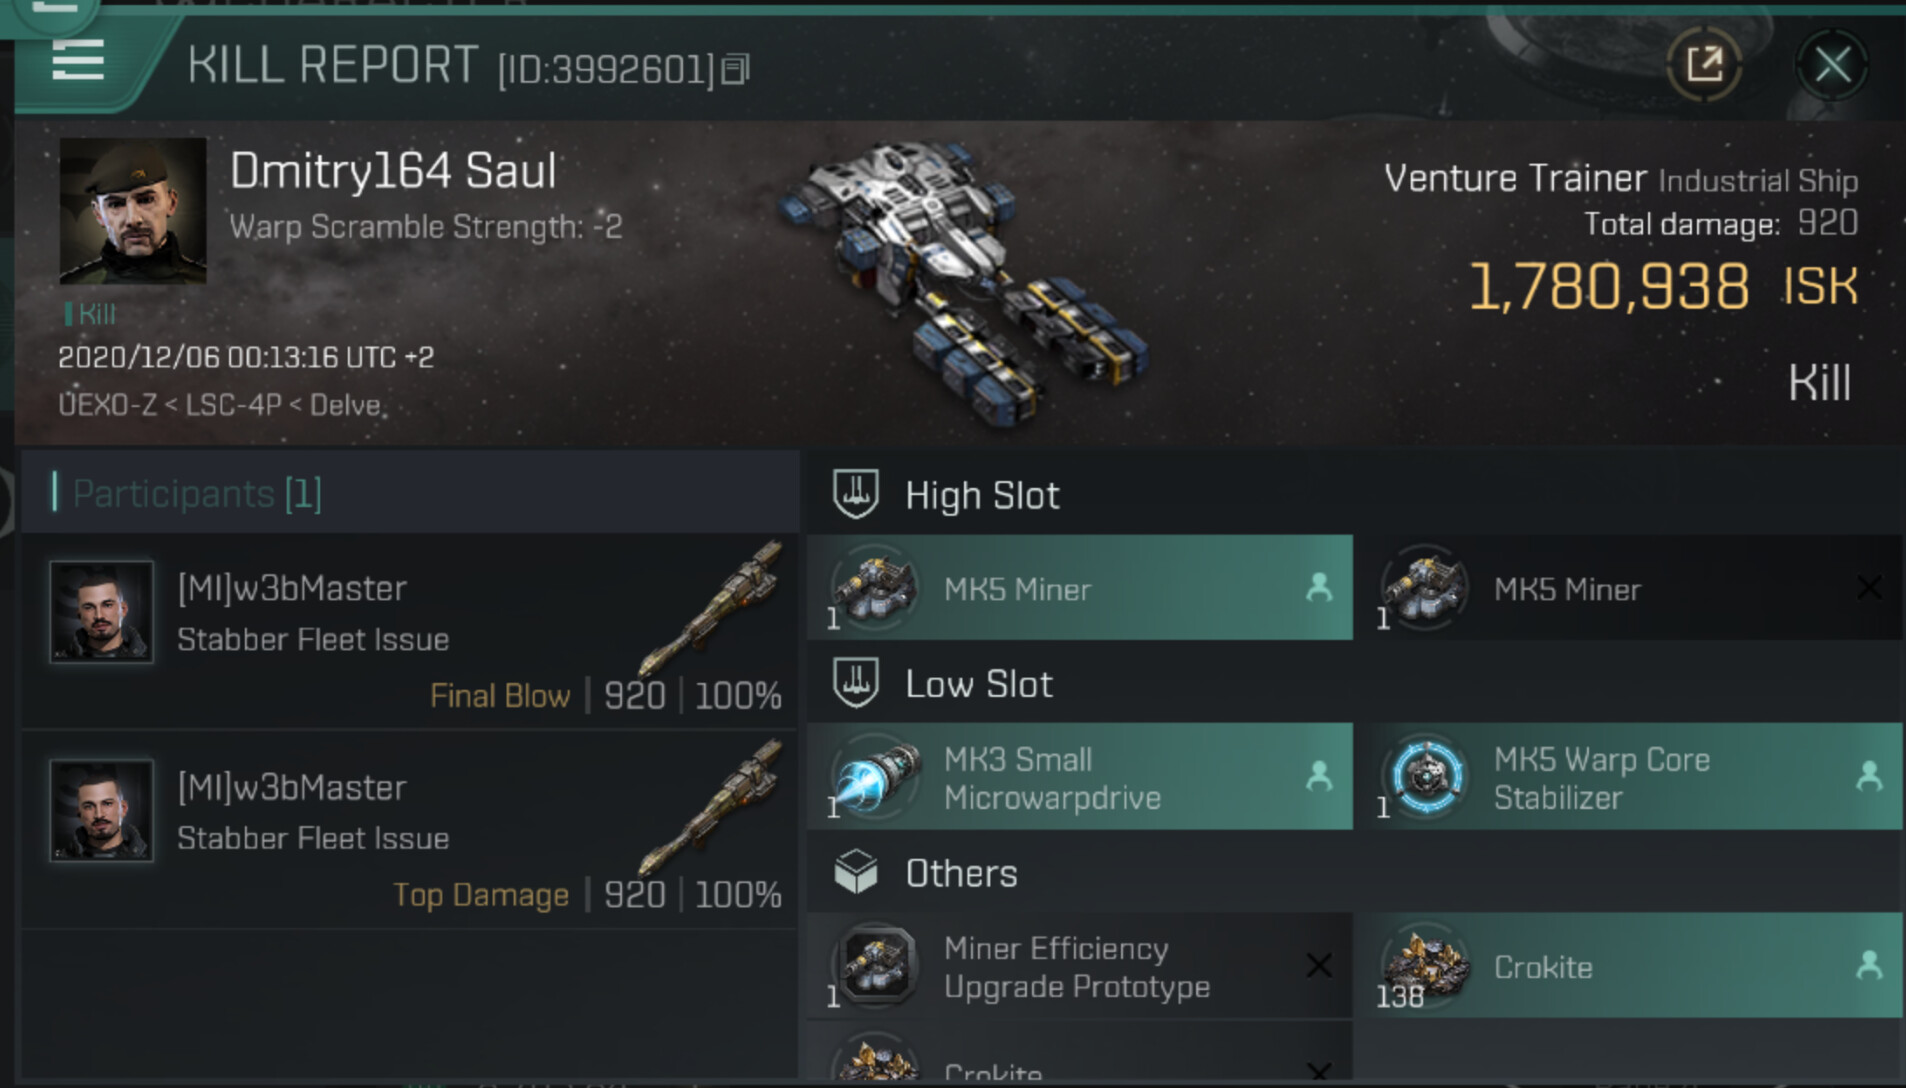Select the dropped MK5 Miner item

tap(1078, 589)
